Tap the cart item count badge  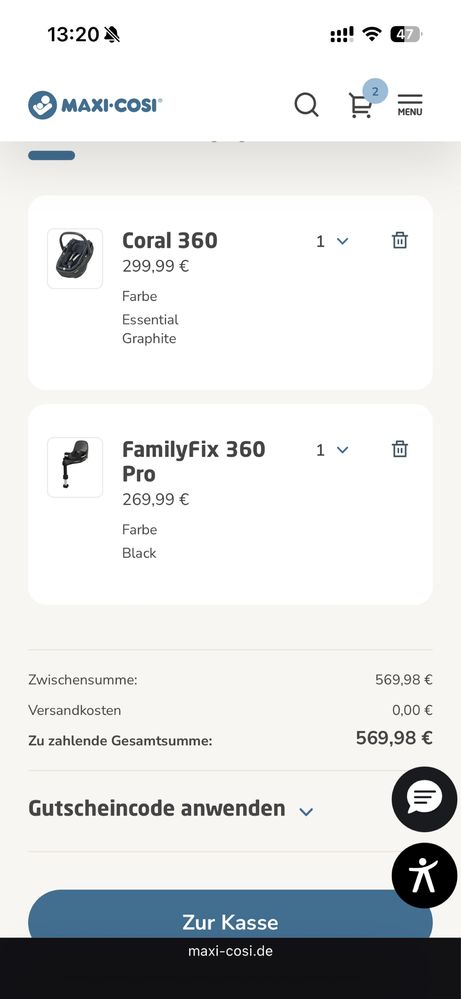pyautogui.click(x=375, y=92)
